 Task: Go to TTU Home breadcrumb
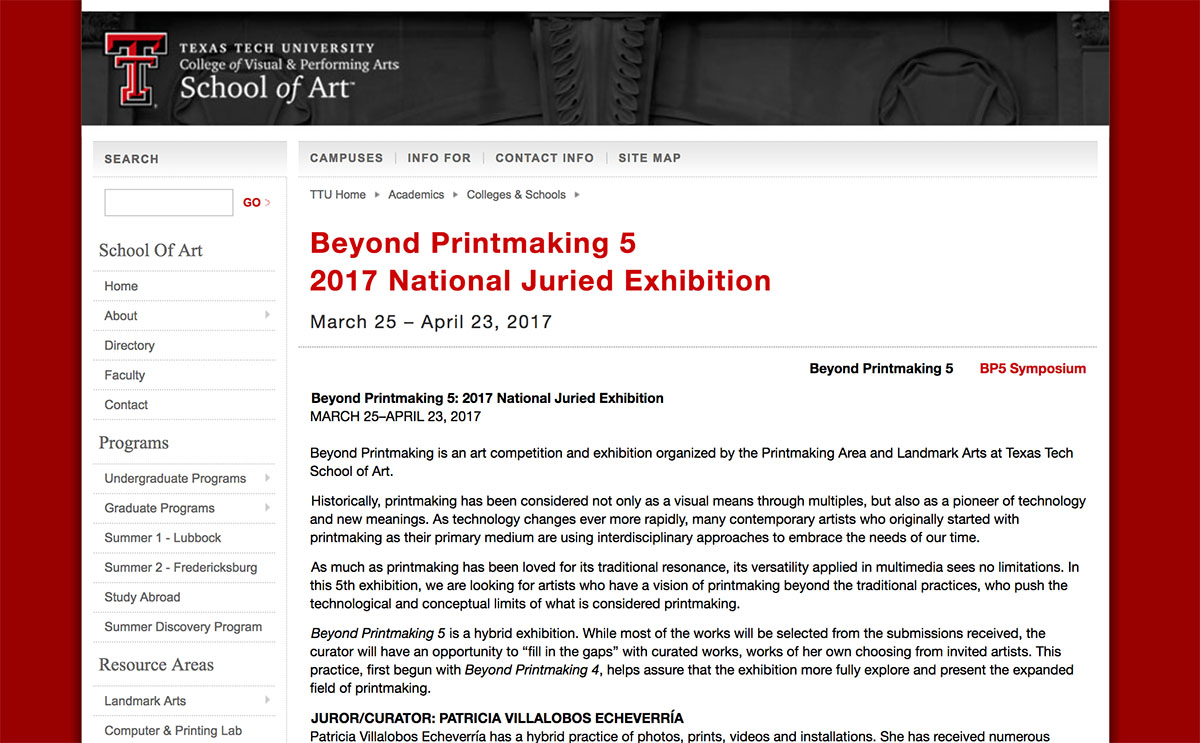tap(338, 195)
